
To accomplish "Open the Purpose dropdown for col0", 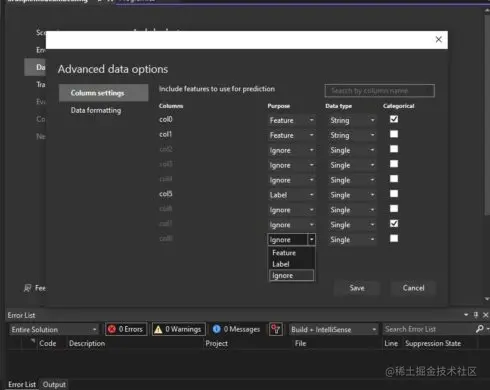I will tap(291, 120).
